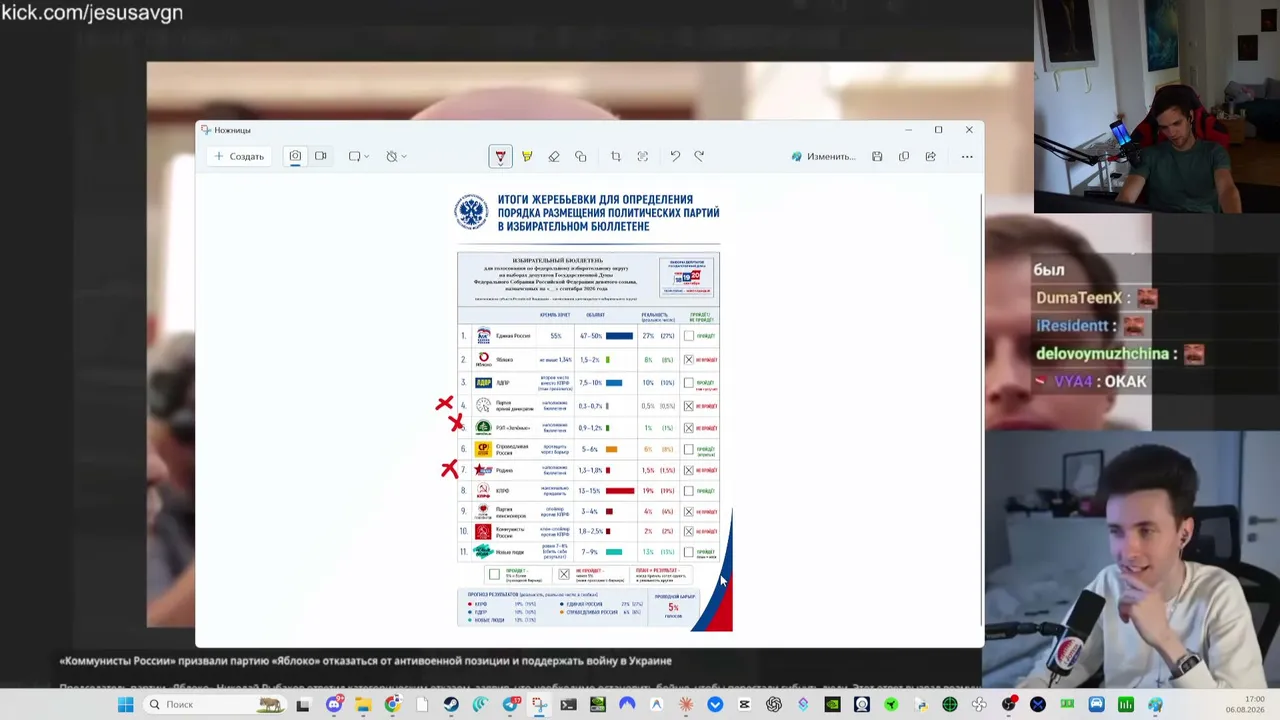The image size is (1280, 720).
Task: Click DumaTeenX username in stream chat
Action: coord(1078,298)
